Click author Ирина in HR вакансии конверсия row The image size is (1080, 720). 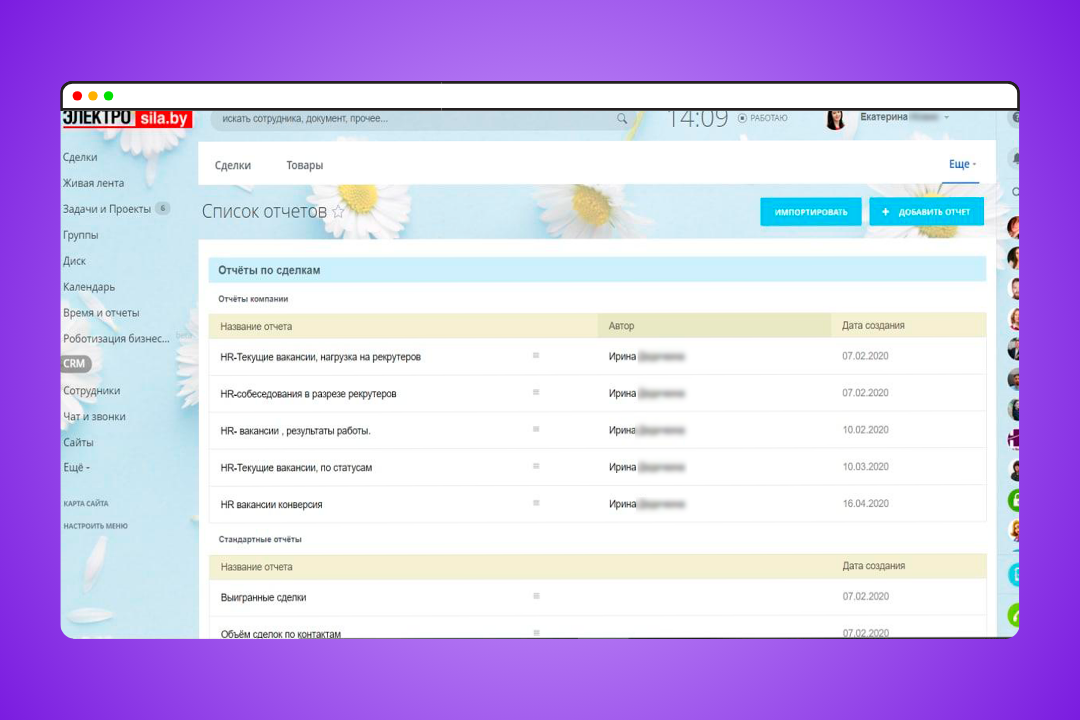coord(622,504)
